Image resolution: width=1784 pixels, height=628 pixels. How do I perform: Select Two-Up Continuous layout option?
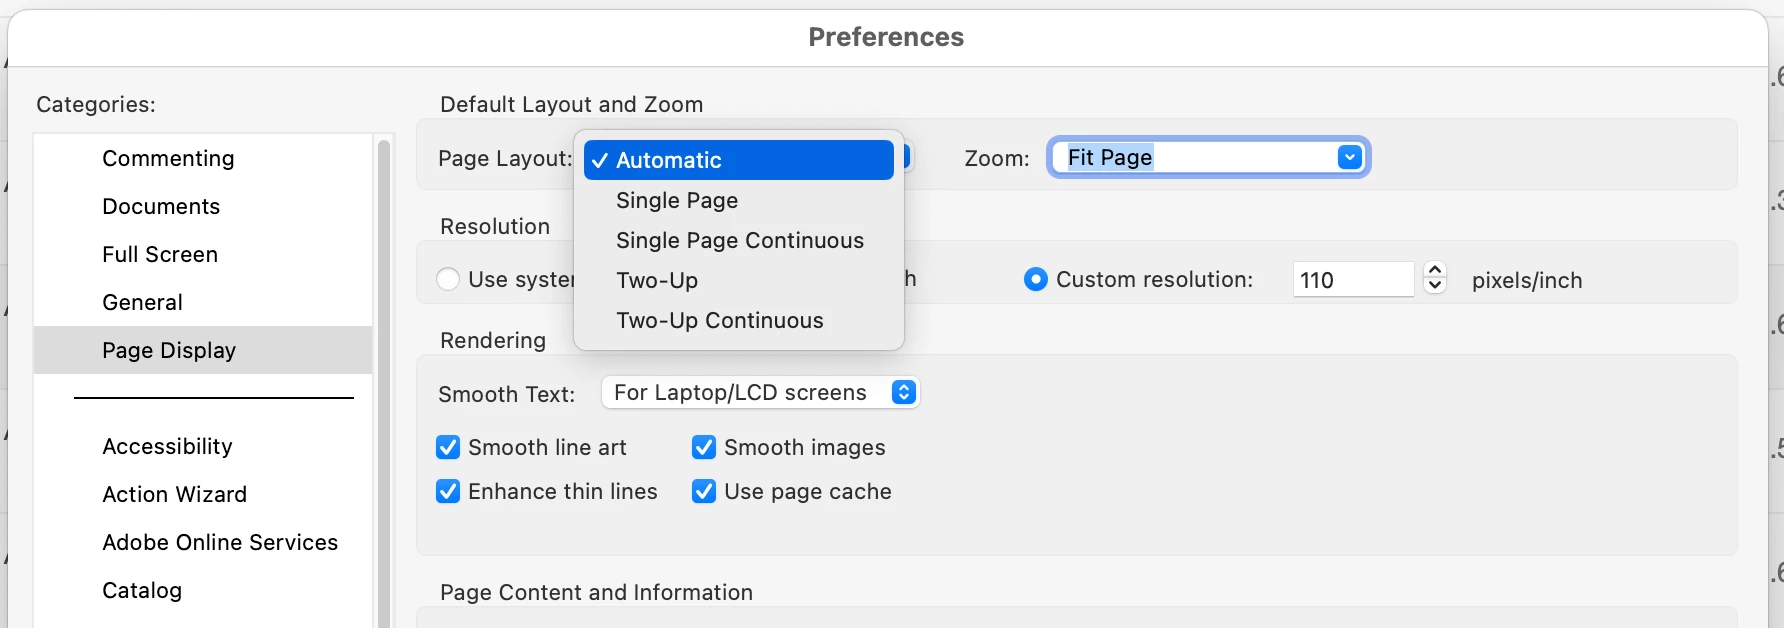tap(719, 321)
